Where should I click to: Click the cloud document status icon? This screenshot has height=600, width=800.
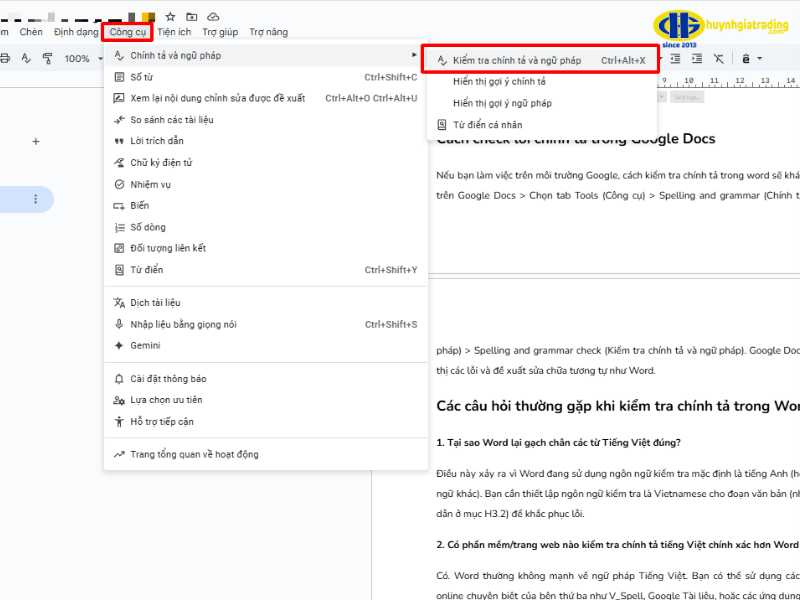(x=213, y=17)
